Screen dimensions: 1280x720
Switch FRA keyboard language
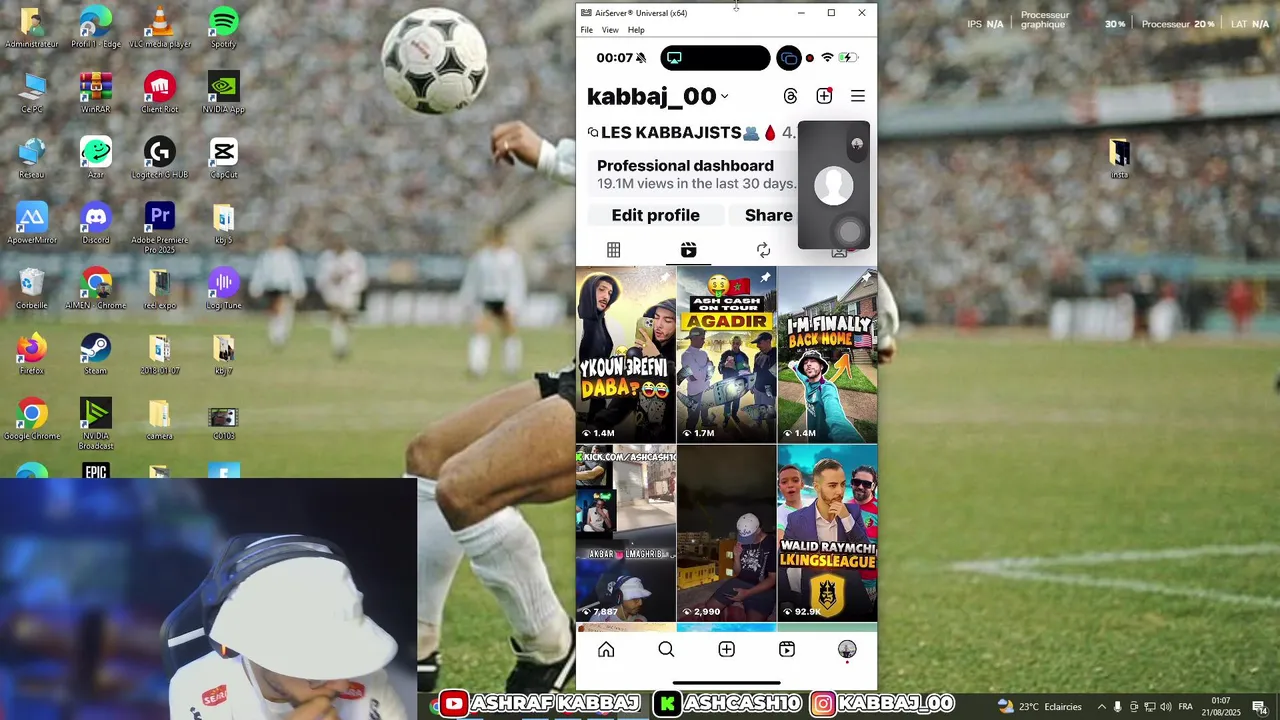tap(1186, 707)
